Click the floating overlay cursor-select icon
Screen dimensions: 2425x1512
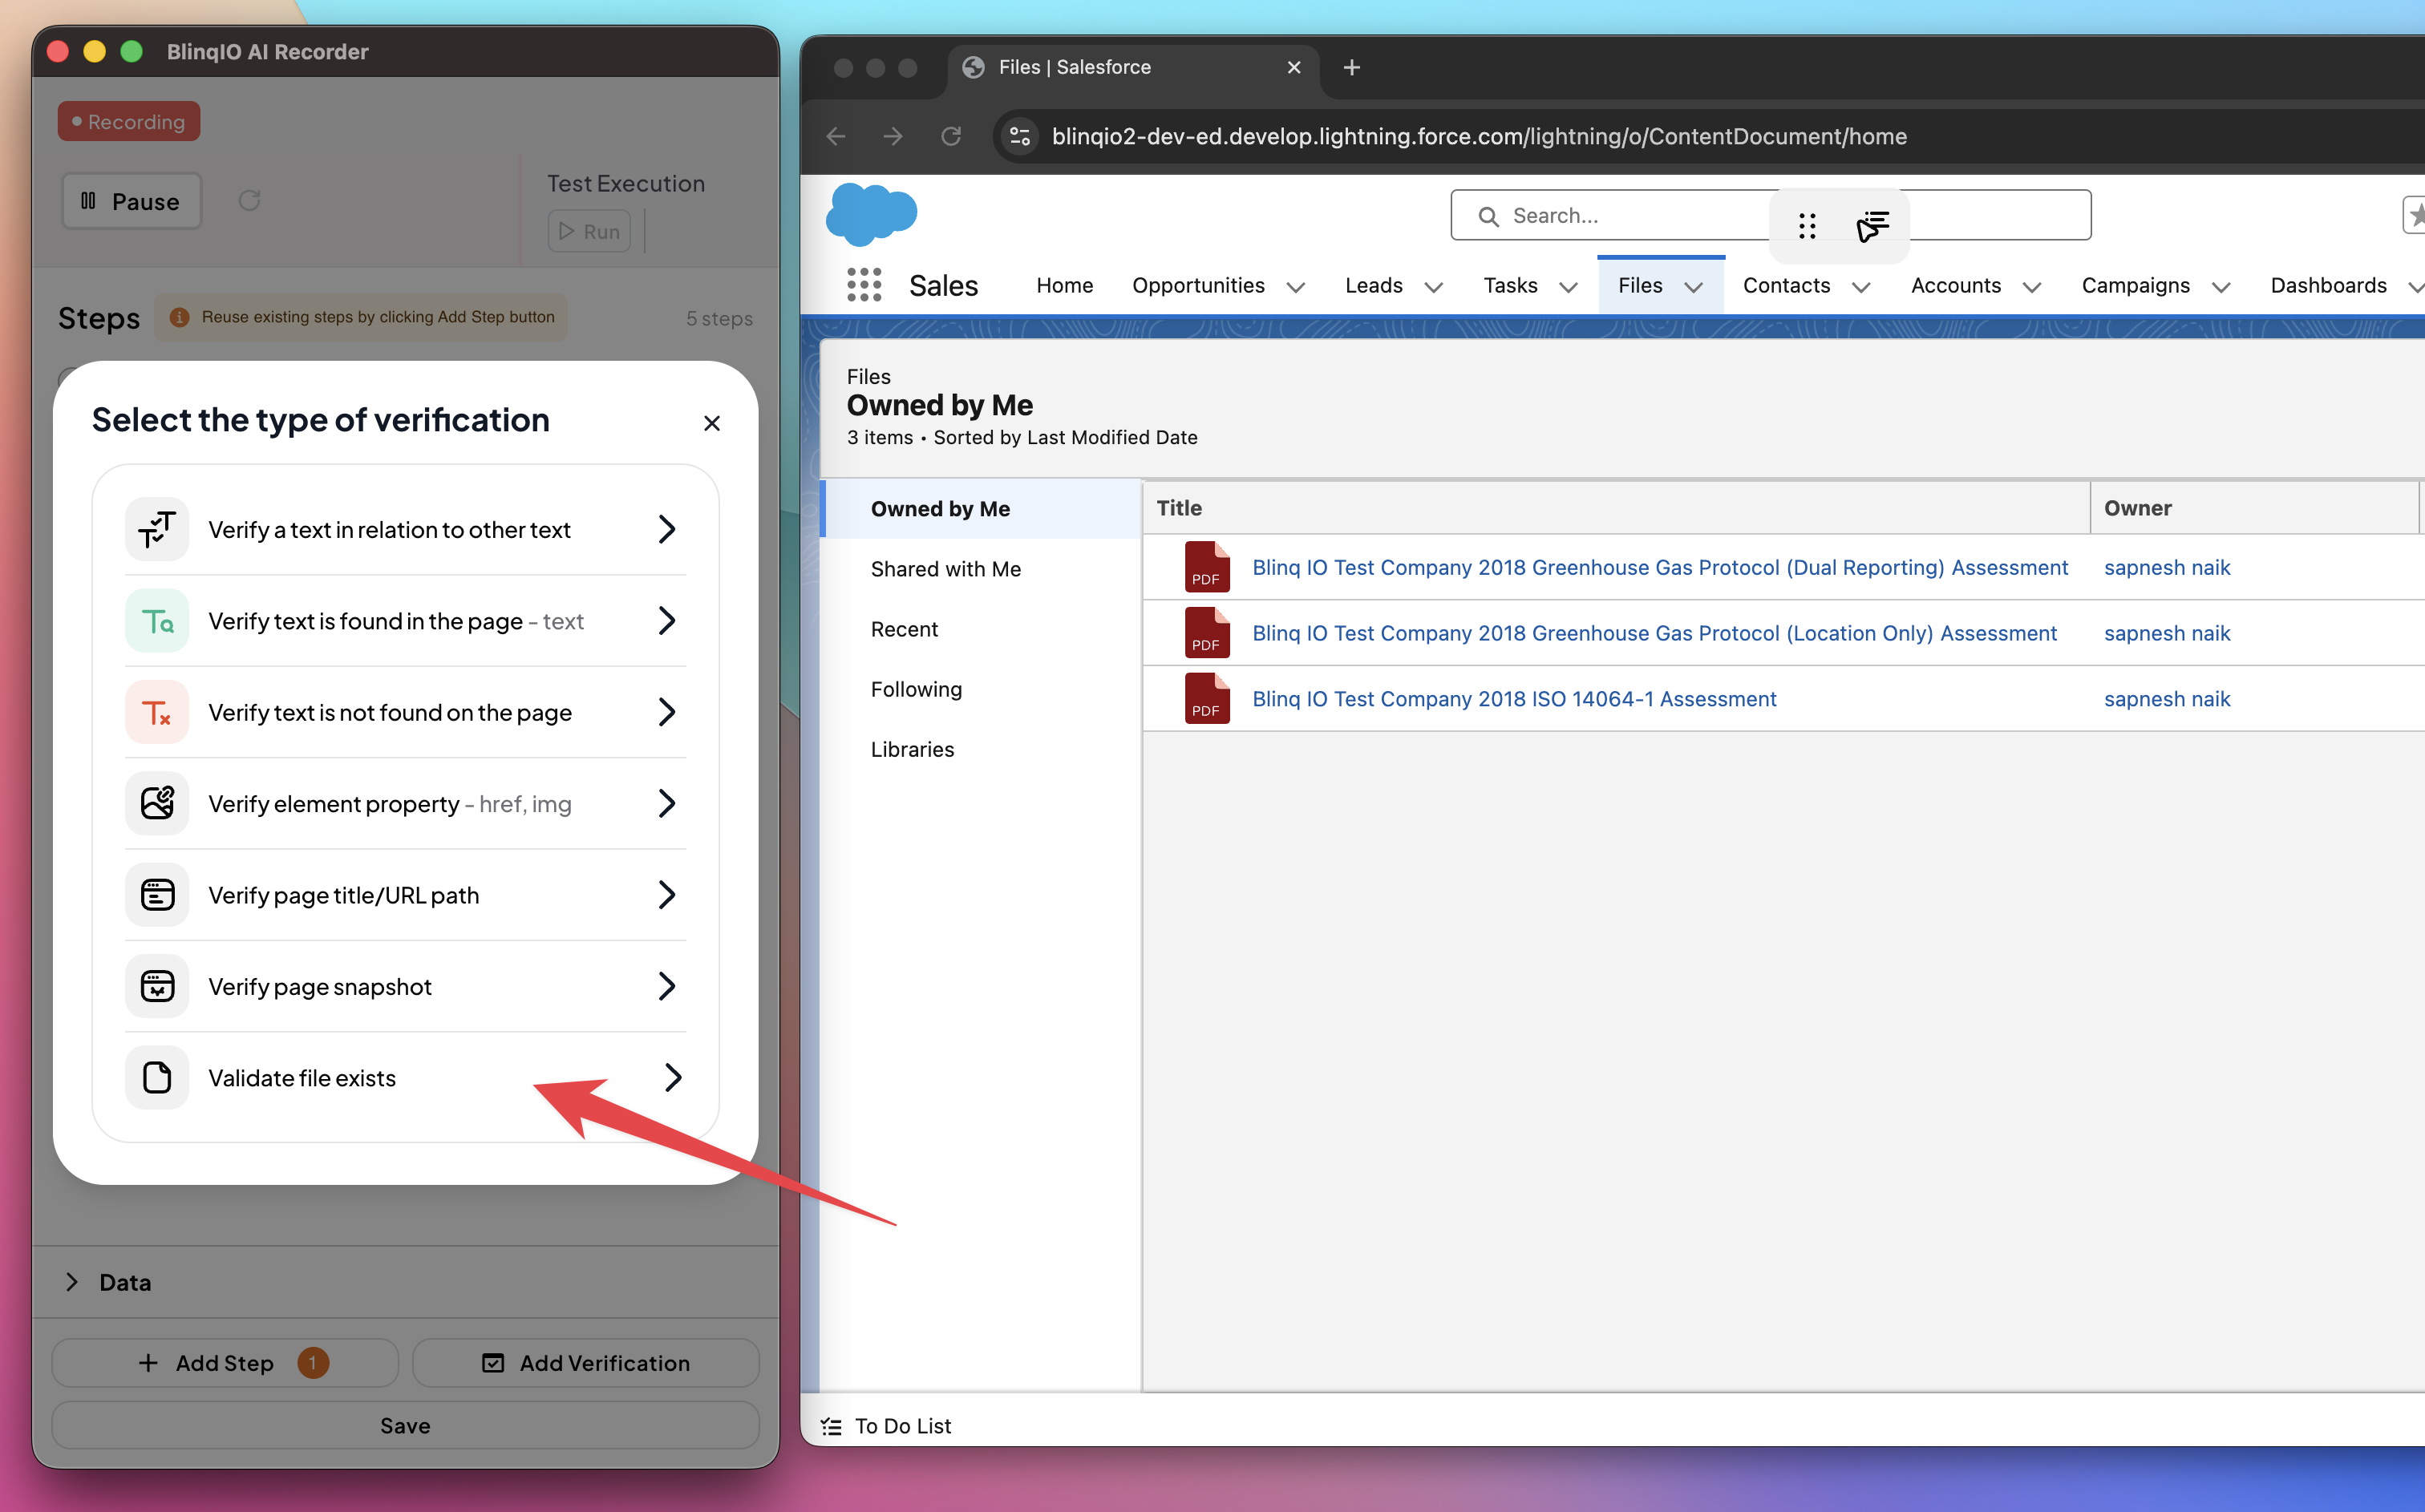1872,226
